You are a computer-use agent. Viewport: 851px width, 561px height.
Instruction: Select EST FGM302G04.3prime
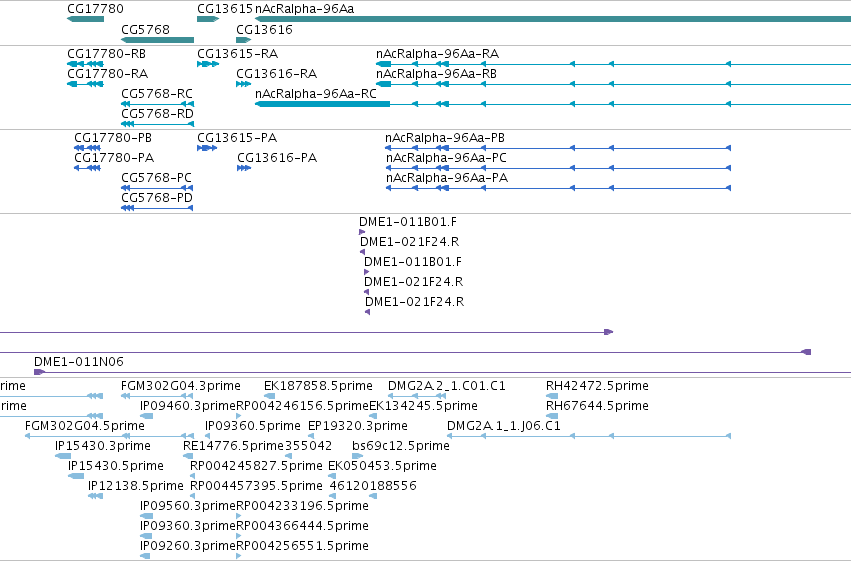tap(181, 386)
